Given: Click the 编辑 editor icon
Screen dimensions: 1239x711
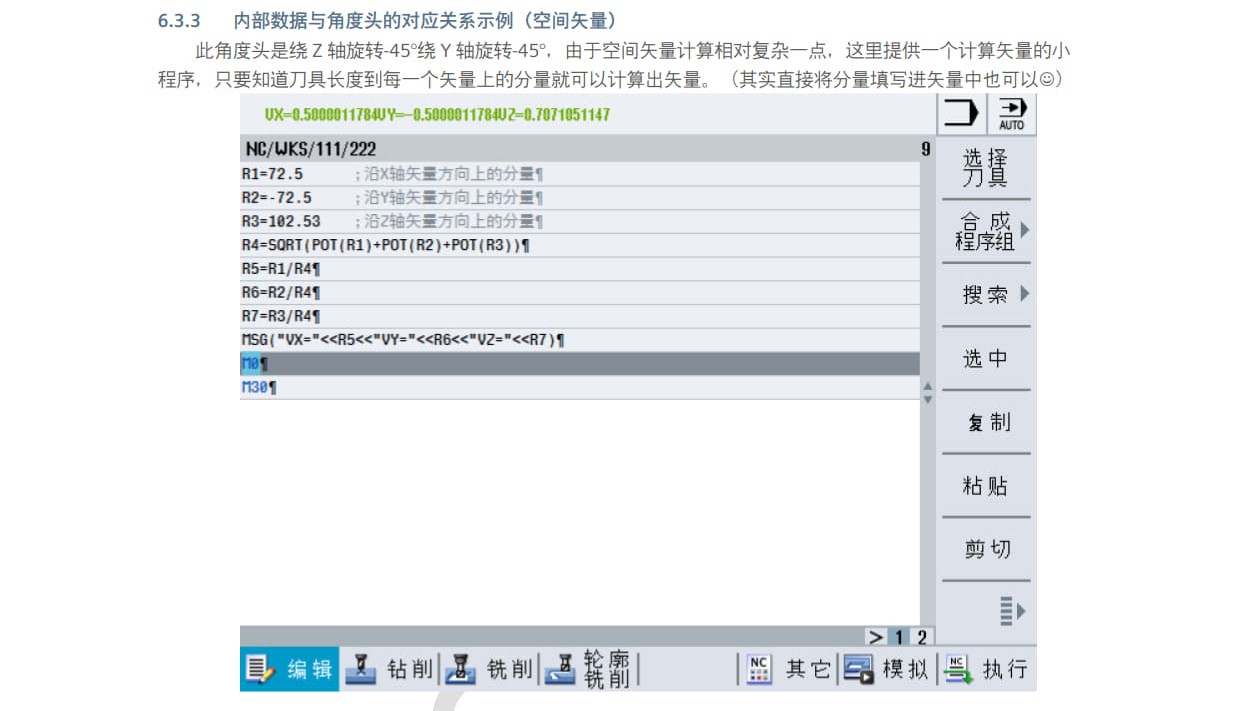Looking at the screenshot, I should click(260, 669).
